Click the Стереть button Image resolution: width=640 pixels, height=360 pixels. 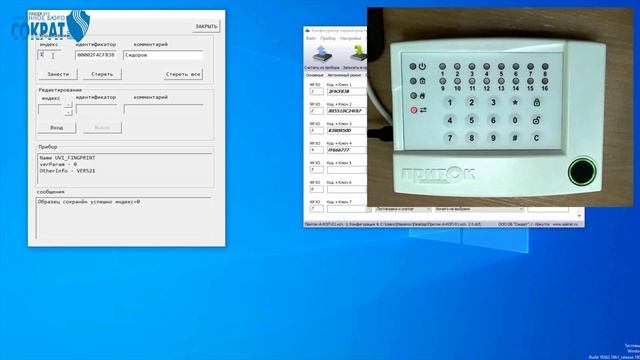[x=102, y=74]
